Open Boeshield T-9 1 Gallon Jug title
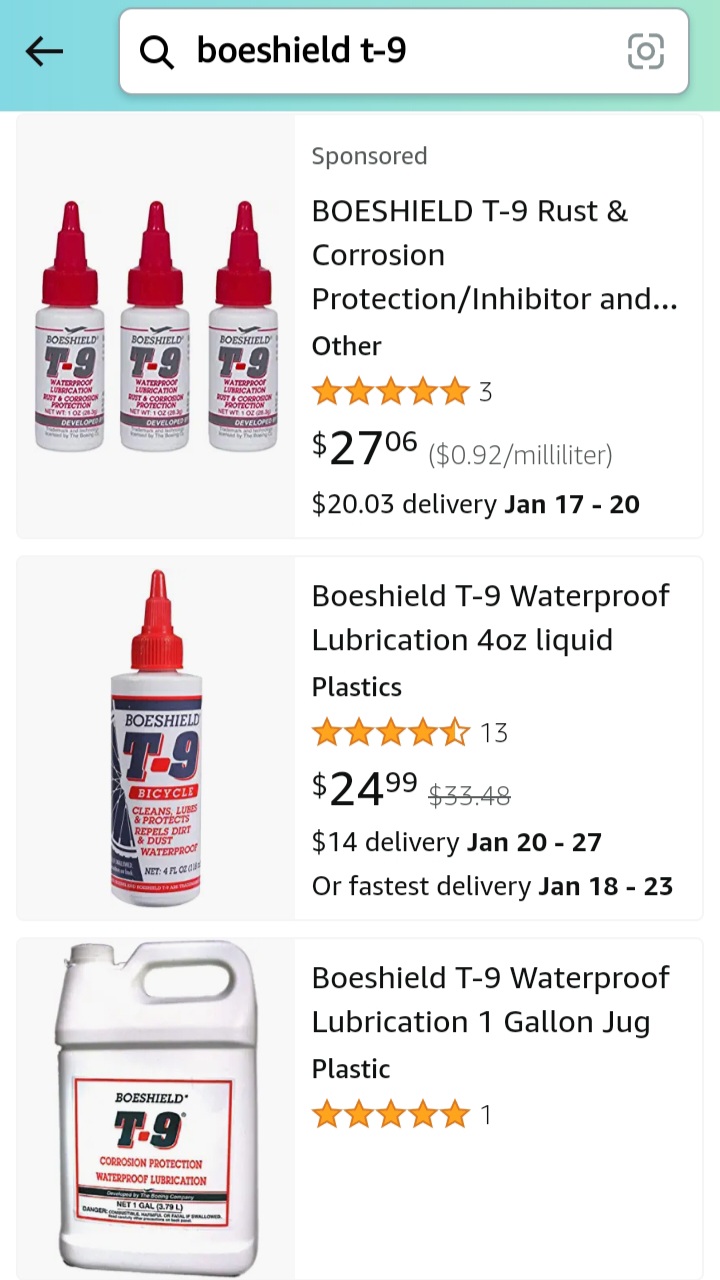720x1280 pixels. tap(490, 999)
